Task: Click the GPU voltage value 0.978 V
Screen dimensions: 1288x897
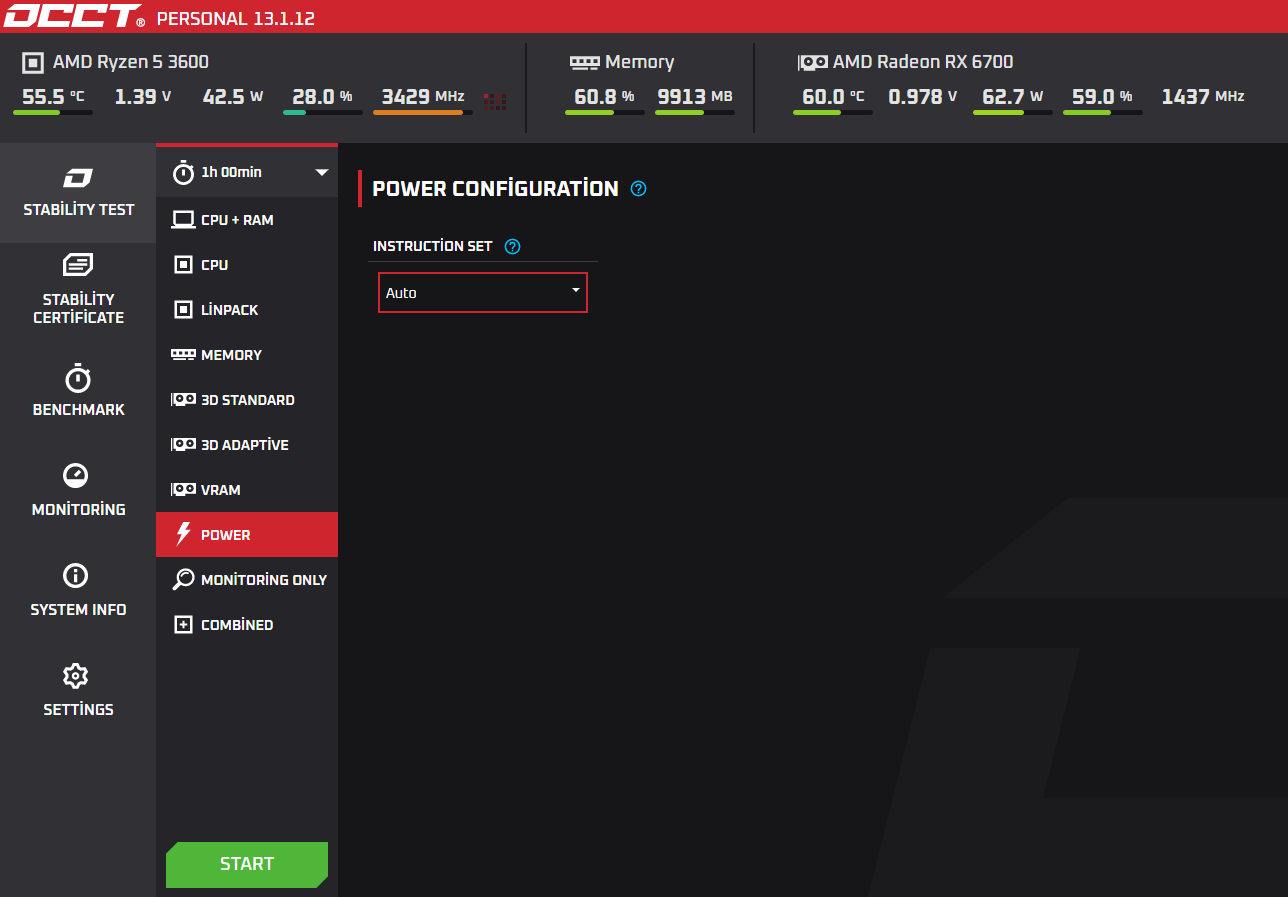Action: point(923,97)
